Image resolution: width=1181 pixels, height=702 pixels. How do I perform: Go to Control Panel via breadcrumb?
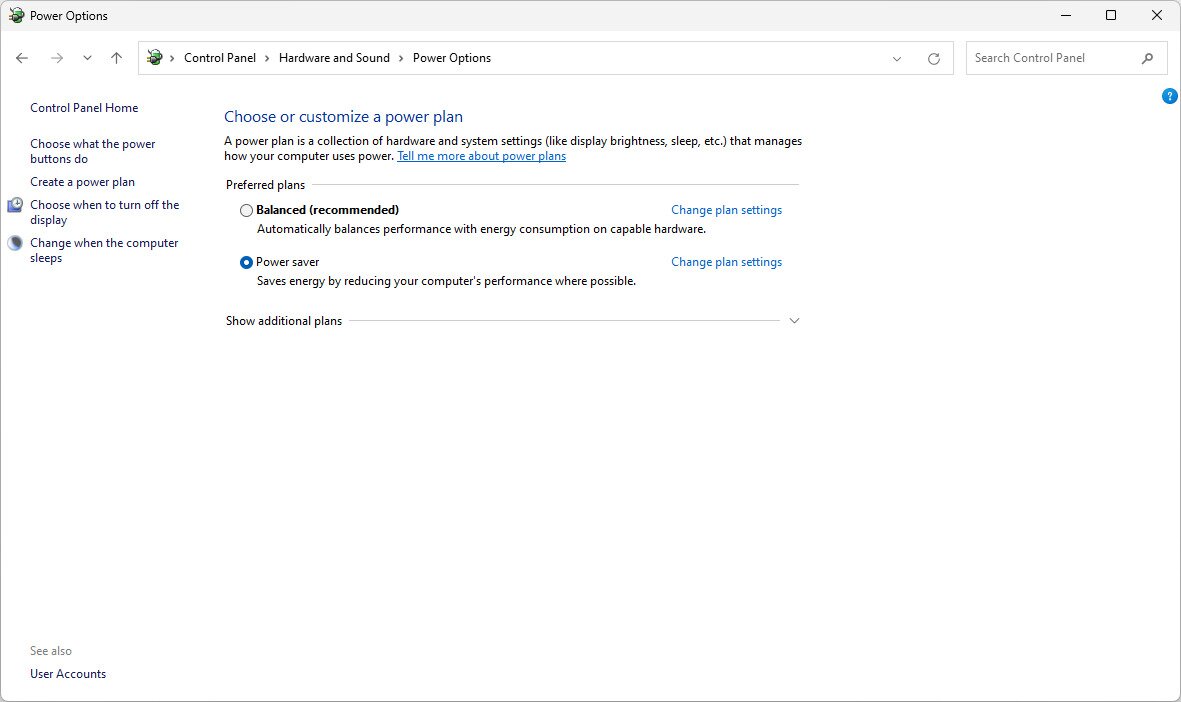click(x=220, y=58)
